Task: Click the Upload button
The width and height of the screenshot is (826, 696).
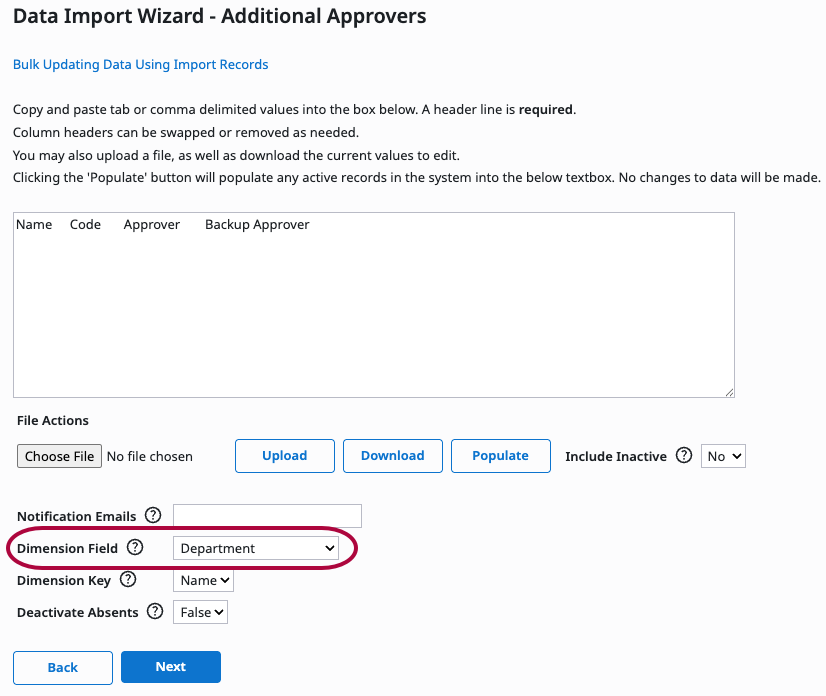Action: coord(284,456)
